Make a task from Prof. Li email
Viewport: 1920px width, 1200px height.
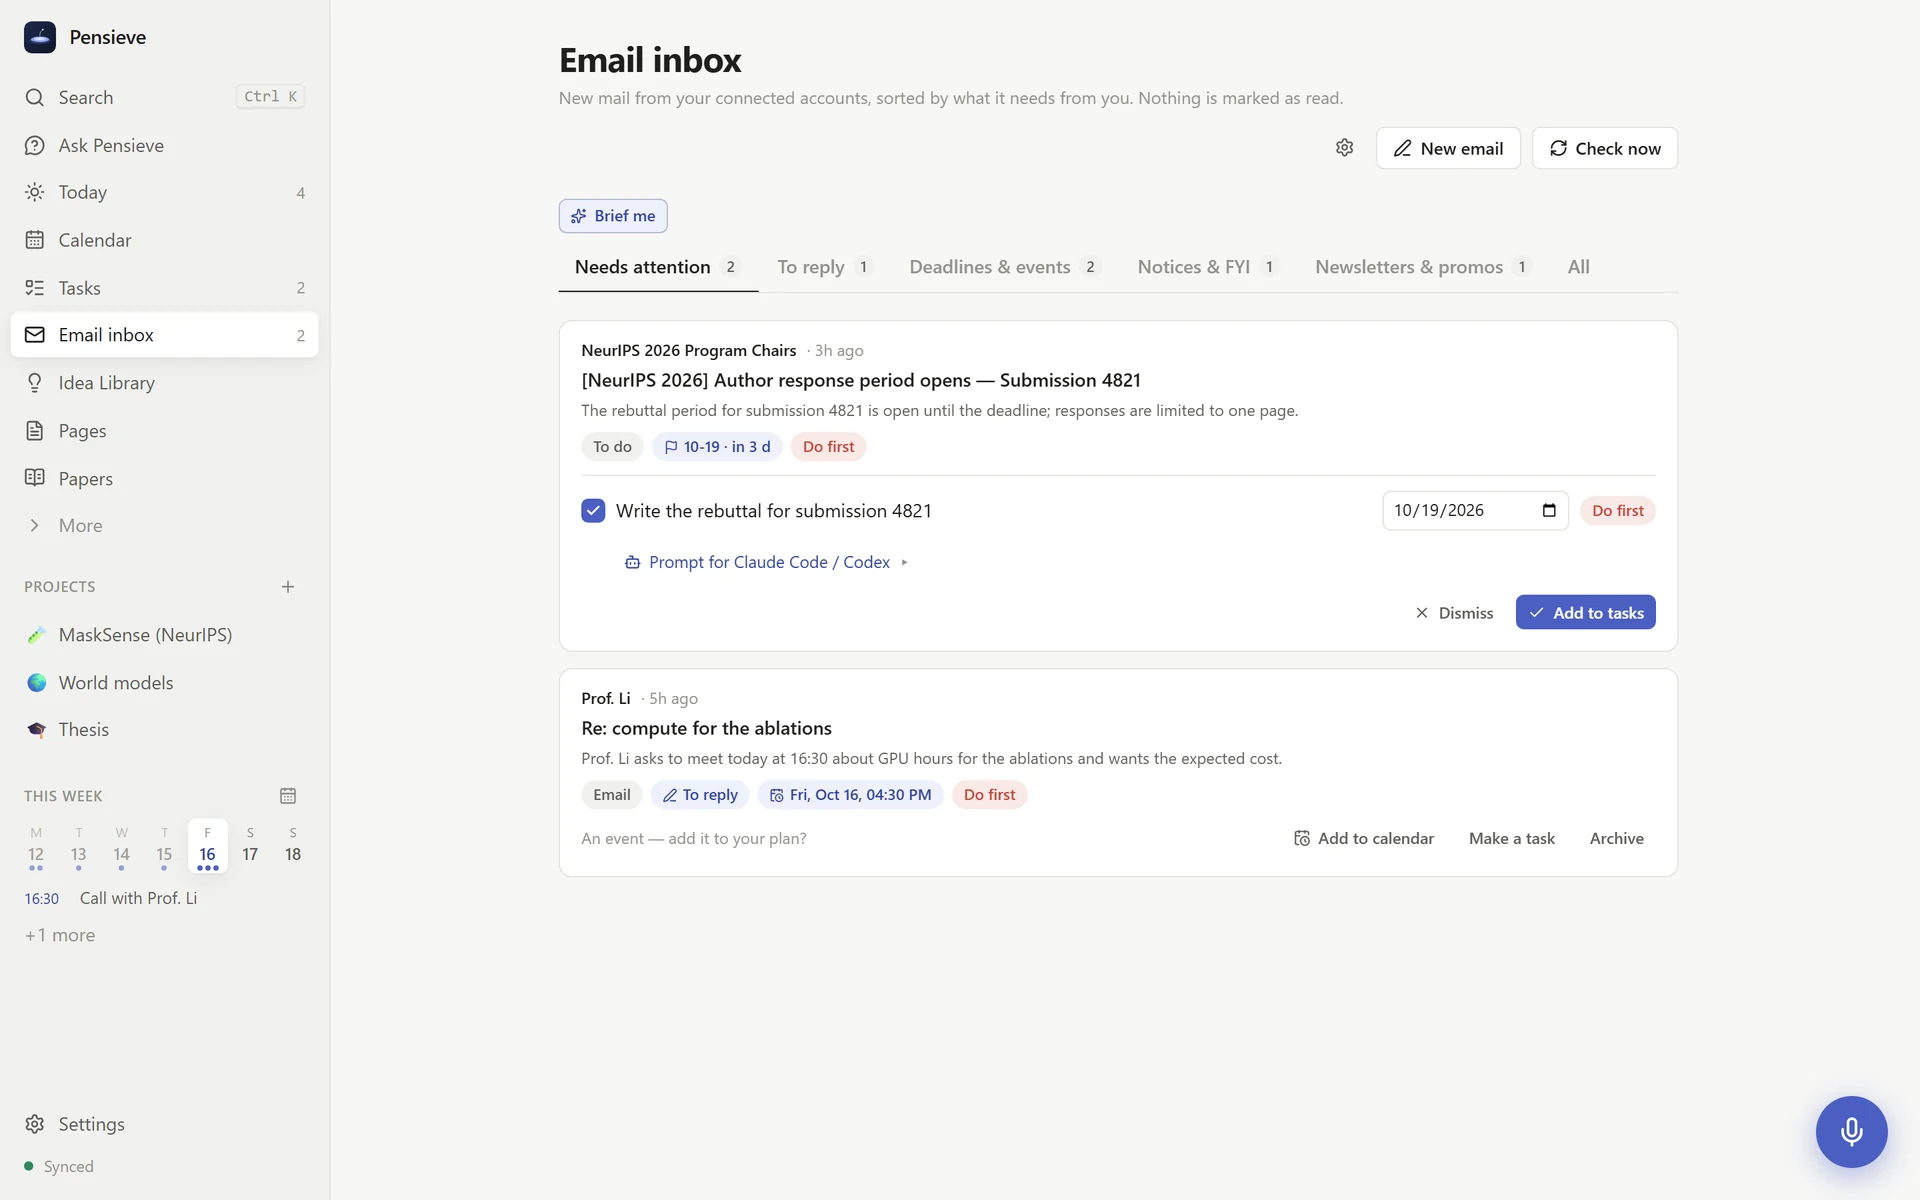(x=1512, y=839)
